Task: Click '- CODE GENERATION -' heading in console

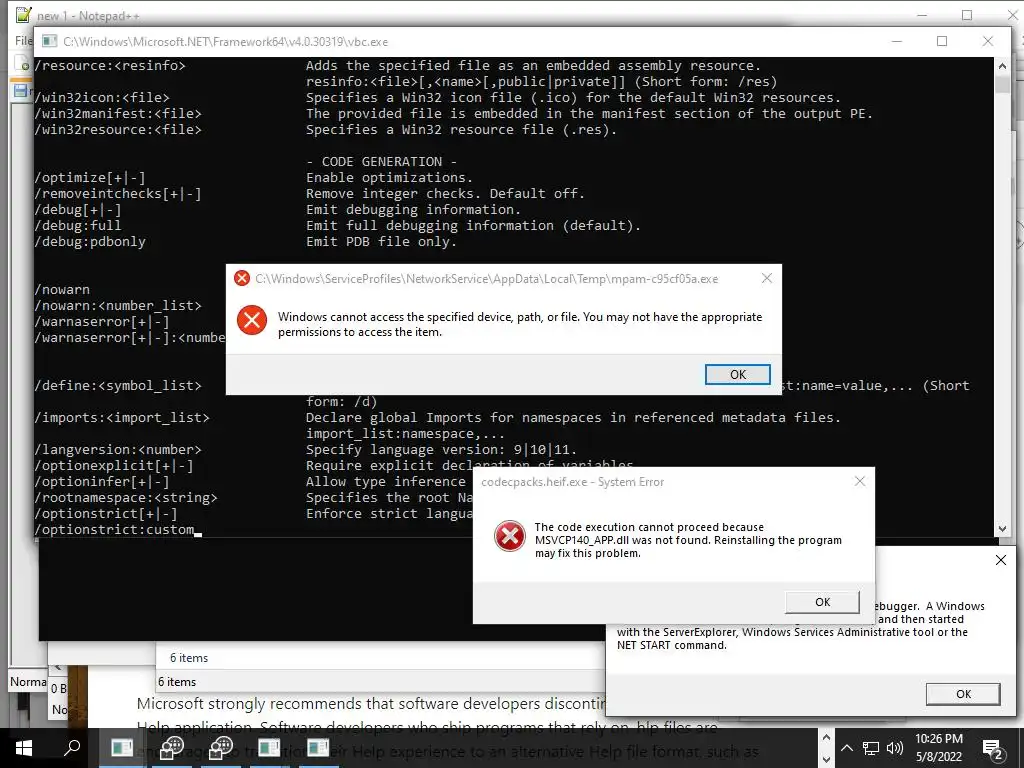Action: pyautogui.click(x=381, y=161)
